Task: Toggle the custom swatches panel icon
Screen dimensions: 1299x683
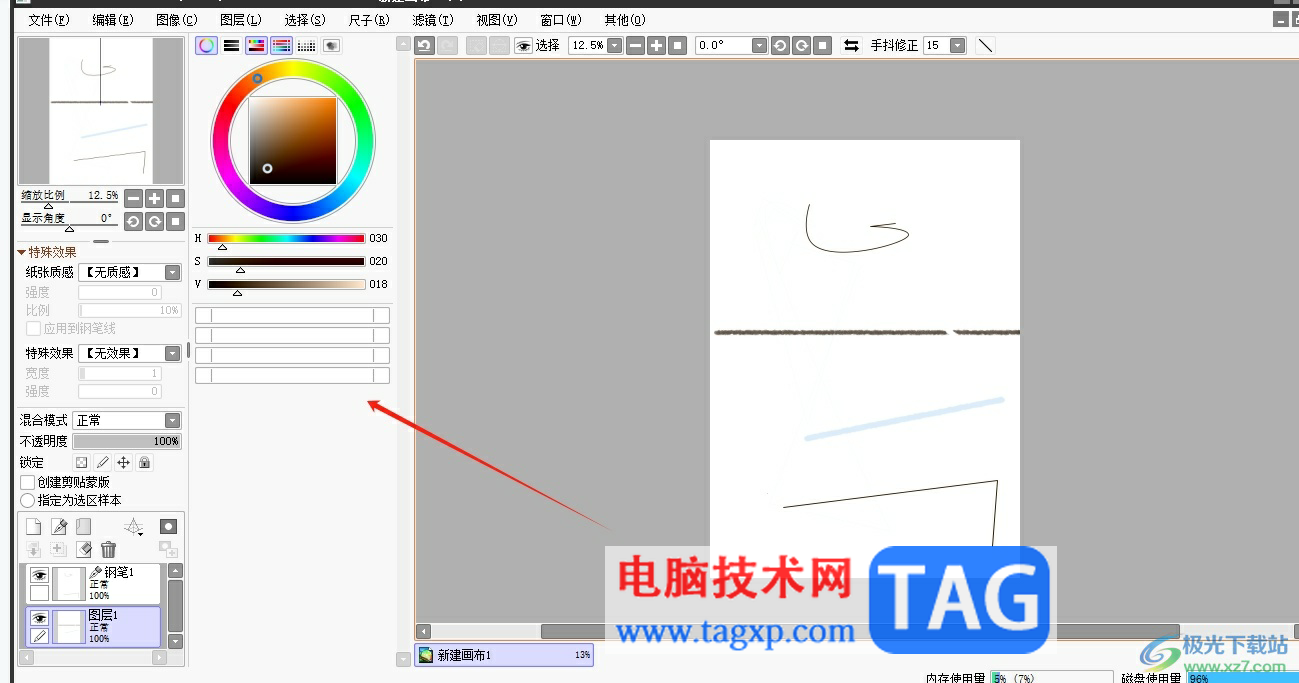Action: click(307, 45)
